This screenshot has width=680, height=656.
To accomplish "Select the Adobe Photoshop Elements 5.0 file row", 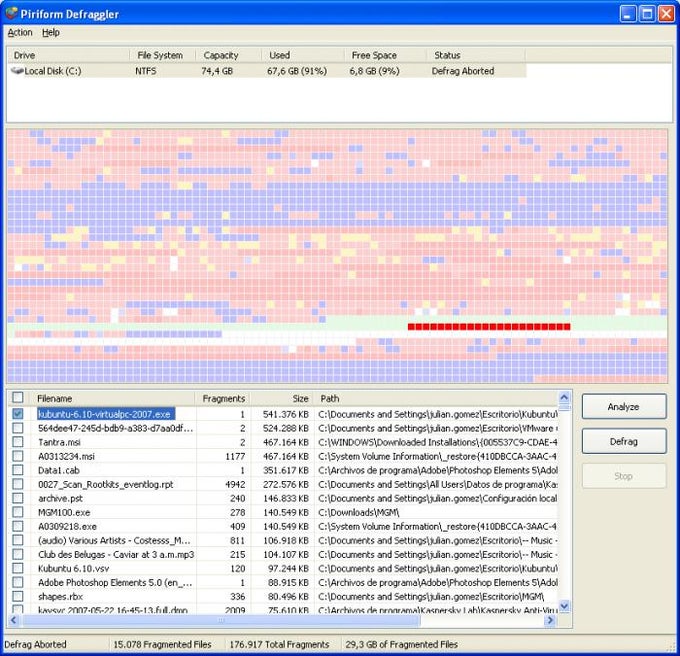I will (x=283, y=583).
